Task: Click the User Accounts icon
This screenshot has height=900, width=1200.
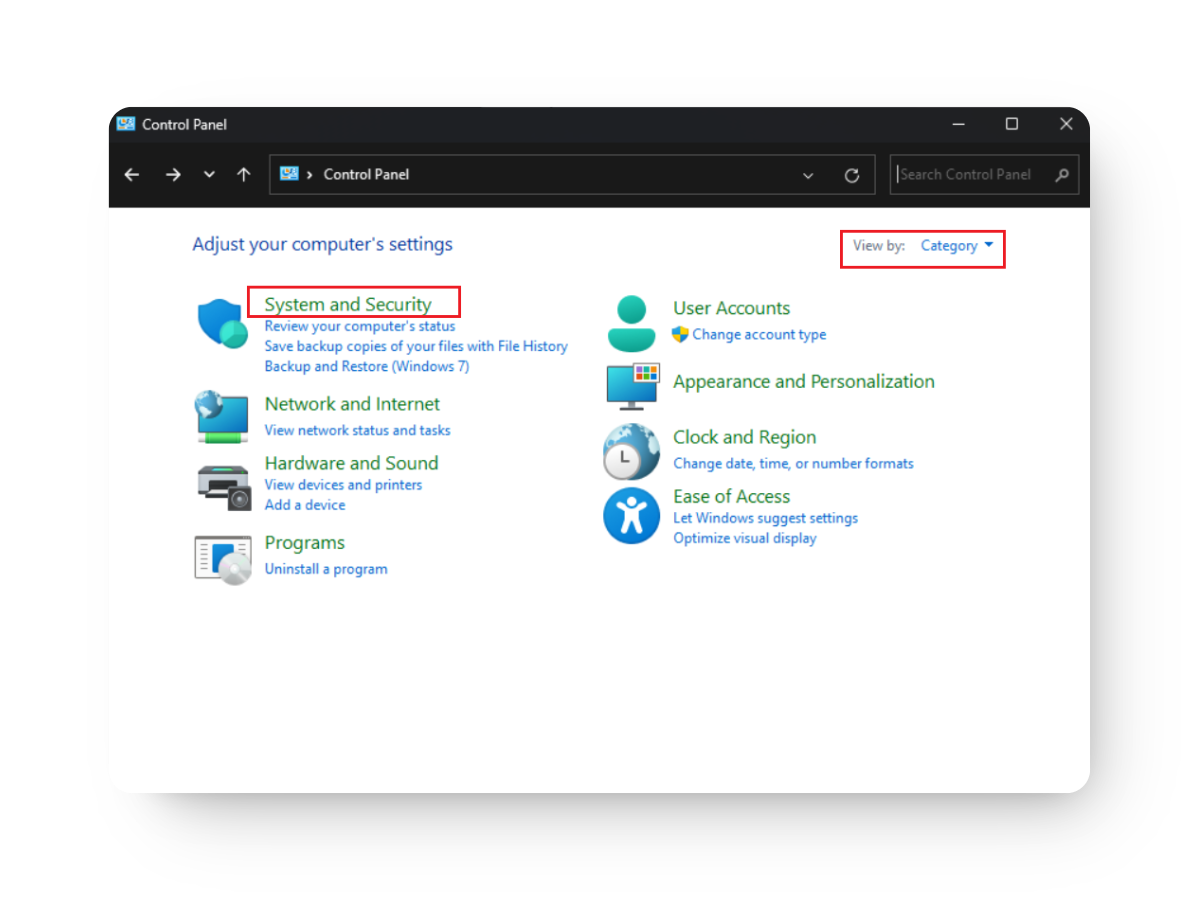Action: point(631,322)
